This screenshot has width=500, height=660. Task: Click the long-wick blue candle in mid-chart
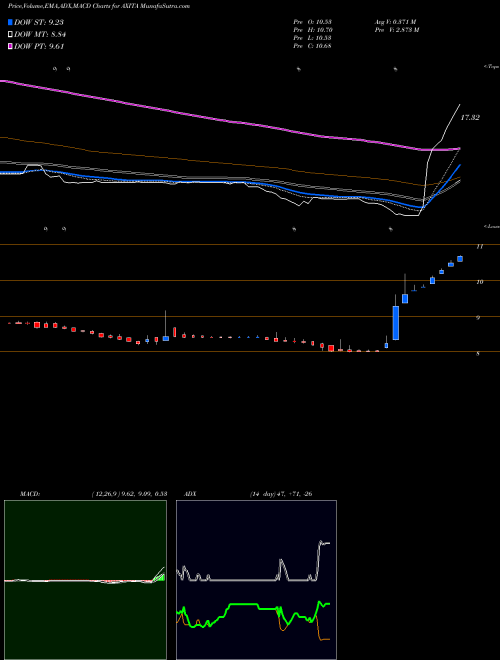165,338
